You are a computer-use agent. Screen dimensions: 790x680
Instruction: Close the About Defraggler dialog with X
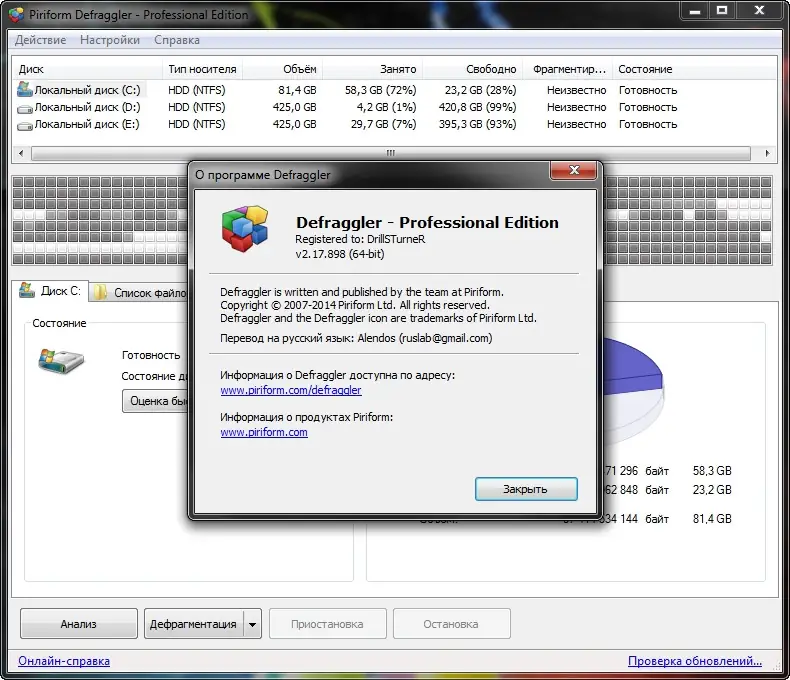(x=574, y=170)
